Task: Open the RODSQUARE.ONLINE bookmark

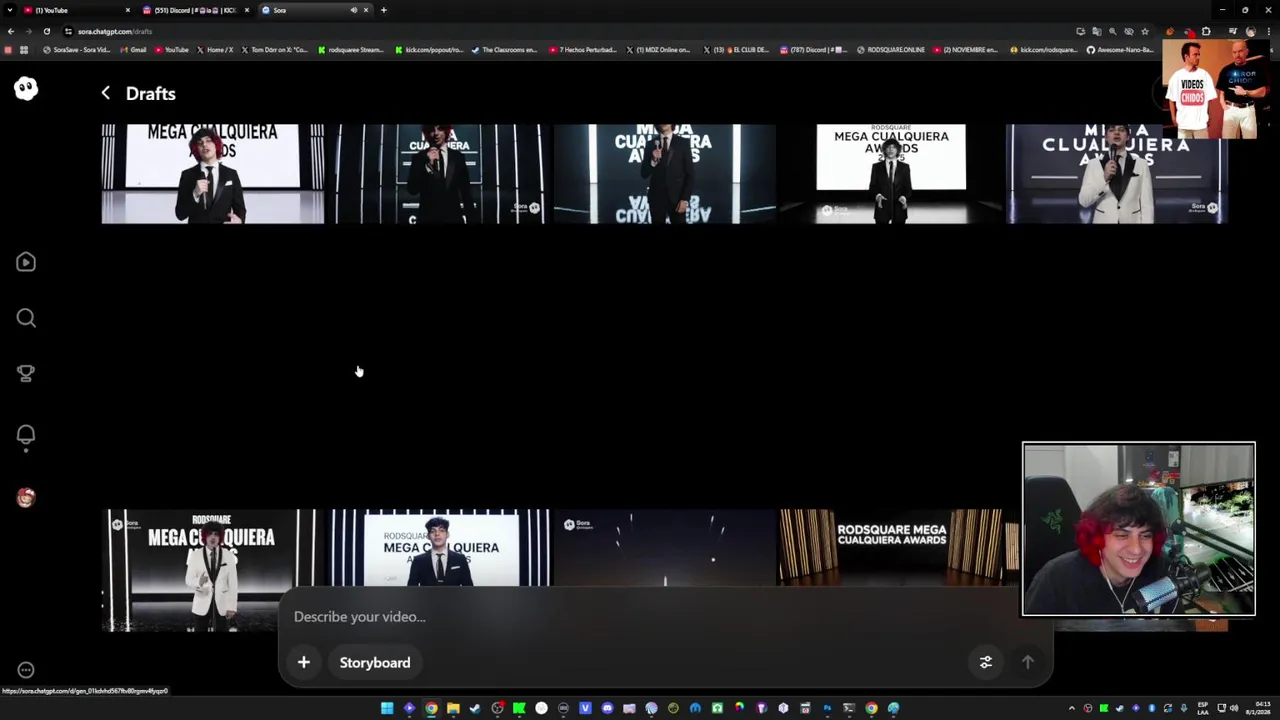Action: click(891, 50)
